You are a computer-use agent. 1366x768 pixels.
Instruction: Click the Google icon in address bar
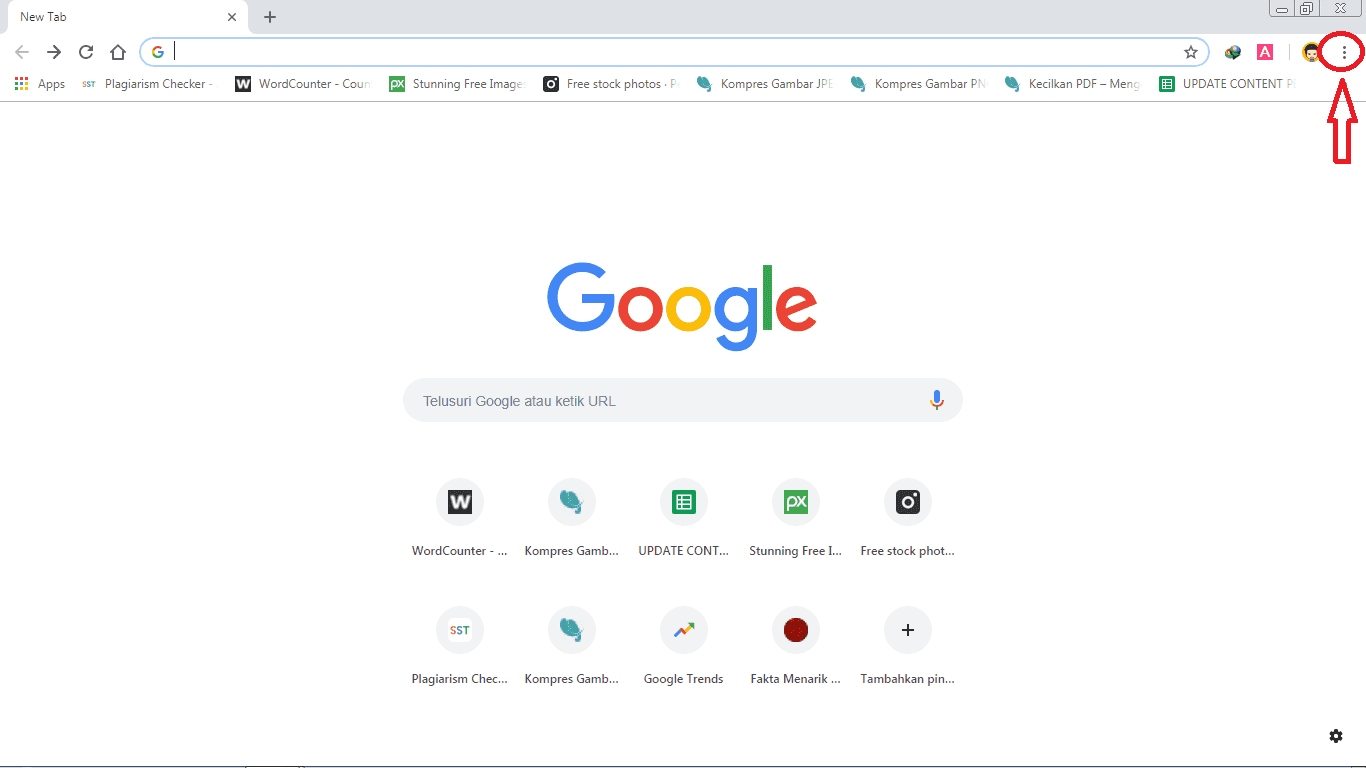(158, 52)
